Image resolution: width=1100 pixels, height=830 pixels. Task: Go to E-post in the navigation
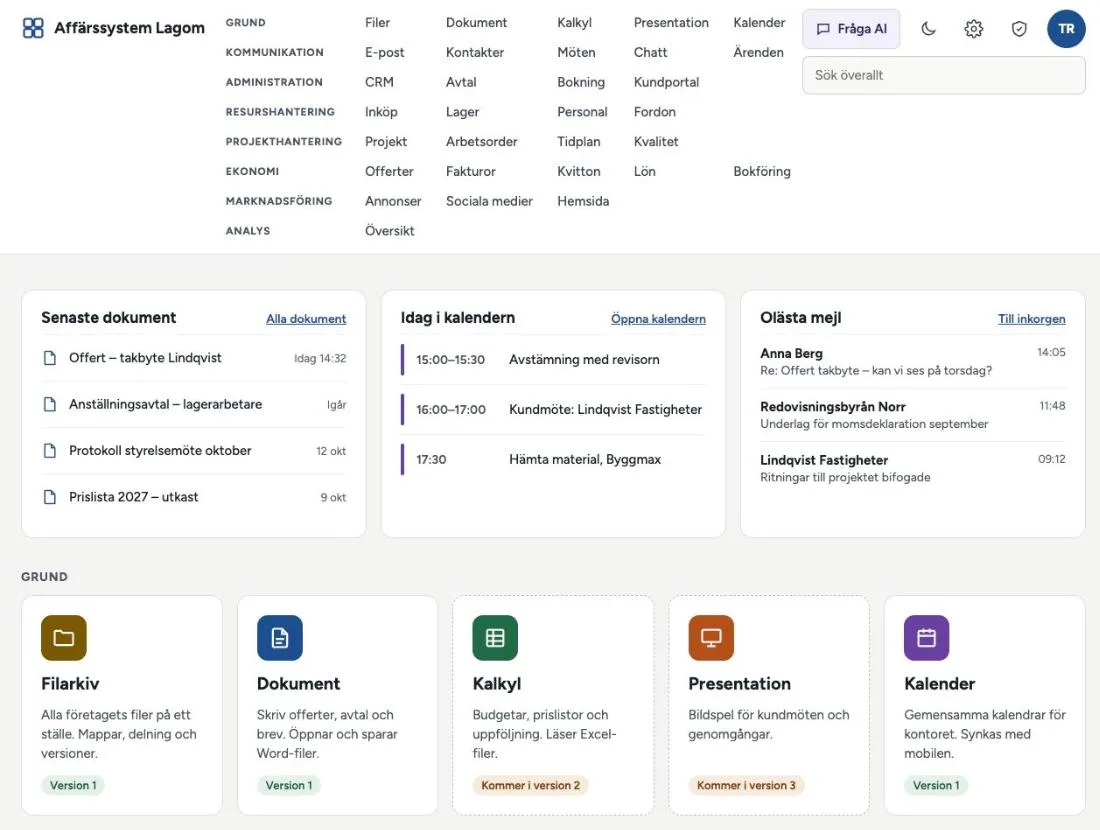click(384, 53)
